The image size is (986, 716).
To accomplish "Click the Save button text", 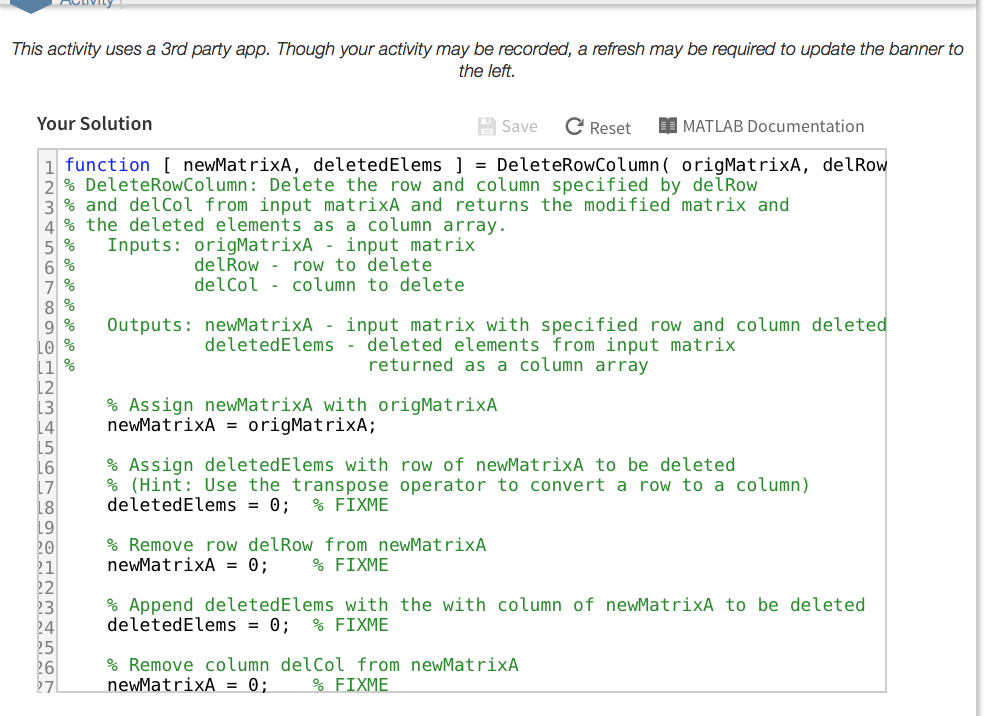I will 518,126.
